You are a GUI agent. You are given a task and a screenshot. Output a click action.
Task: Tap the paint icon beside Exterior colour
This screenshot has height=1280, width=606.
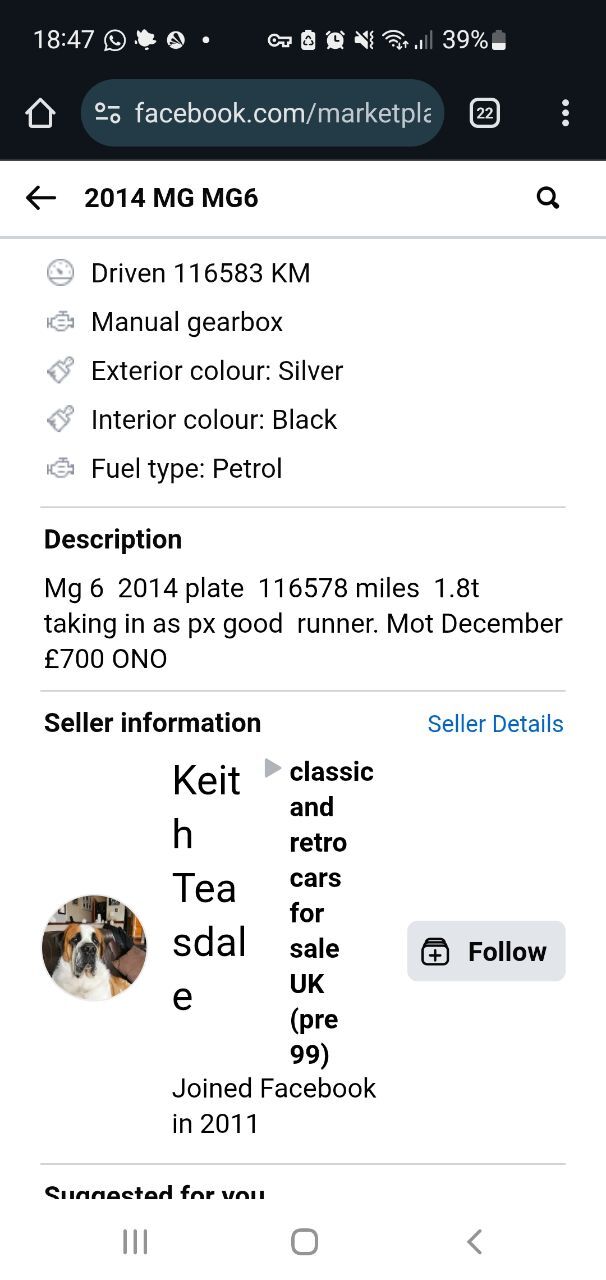click(x=61, y=371)
